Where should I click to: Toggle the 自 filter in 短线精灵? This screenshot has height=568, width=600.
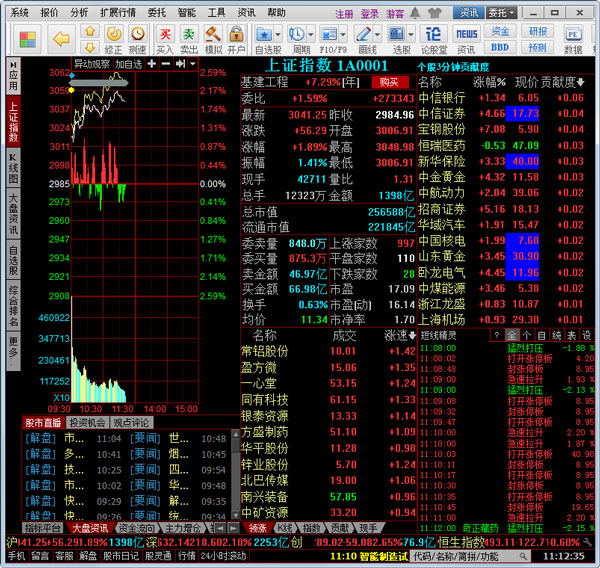point(541,336)
